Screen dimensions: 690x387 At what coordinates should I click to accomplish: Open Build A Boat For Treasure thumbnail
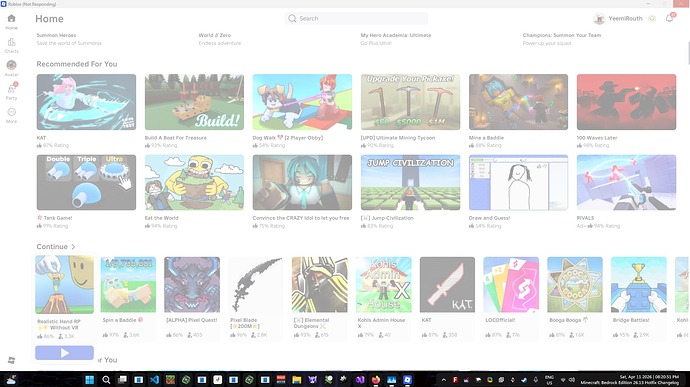click(194, 102)
